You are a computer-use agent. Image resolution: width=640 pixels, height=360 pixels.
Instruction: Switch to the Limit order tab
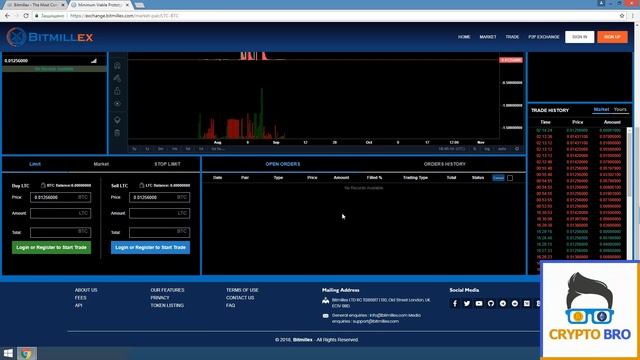pyautogui.click(x=35, y=164)
